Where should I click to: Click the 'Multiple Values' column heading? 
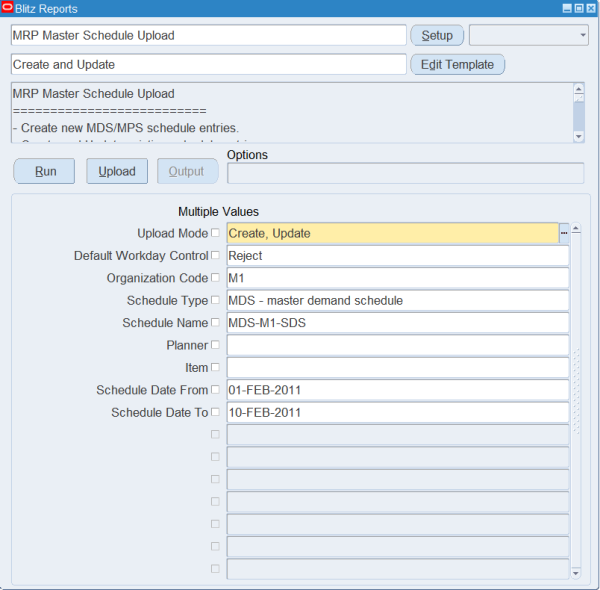pos(218,212)
